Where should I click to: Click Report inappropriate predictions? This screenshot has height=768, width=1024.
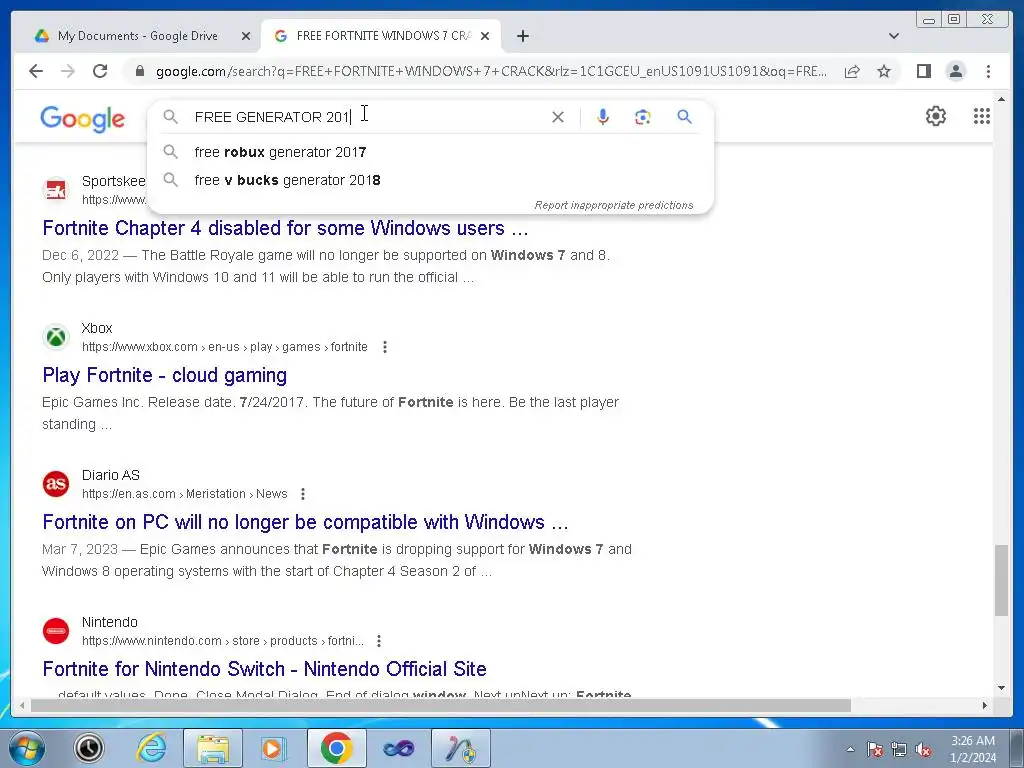pyautogui.click(x=614, y=205)
